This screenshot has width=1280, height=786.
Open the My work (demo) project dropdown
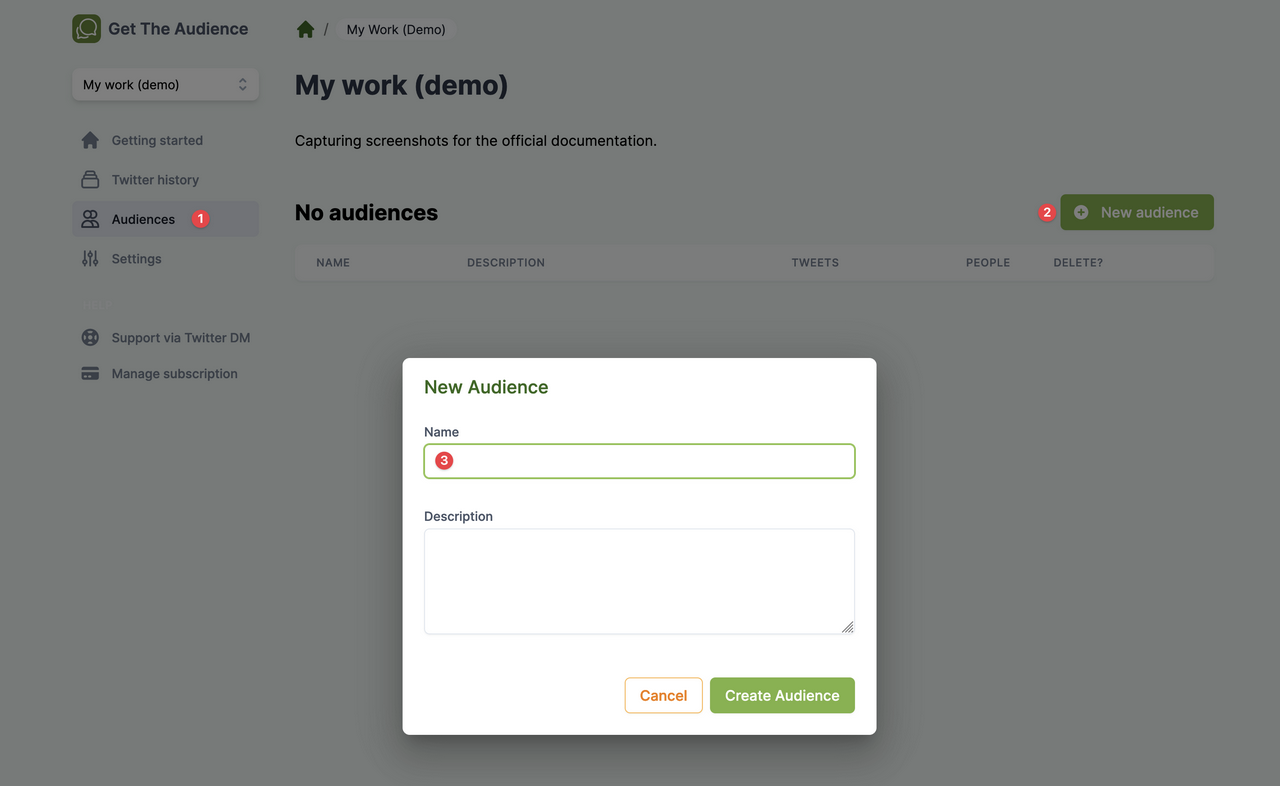pos(165,85)
